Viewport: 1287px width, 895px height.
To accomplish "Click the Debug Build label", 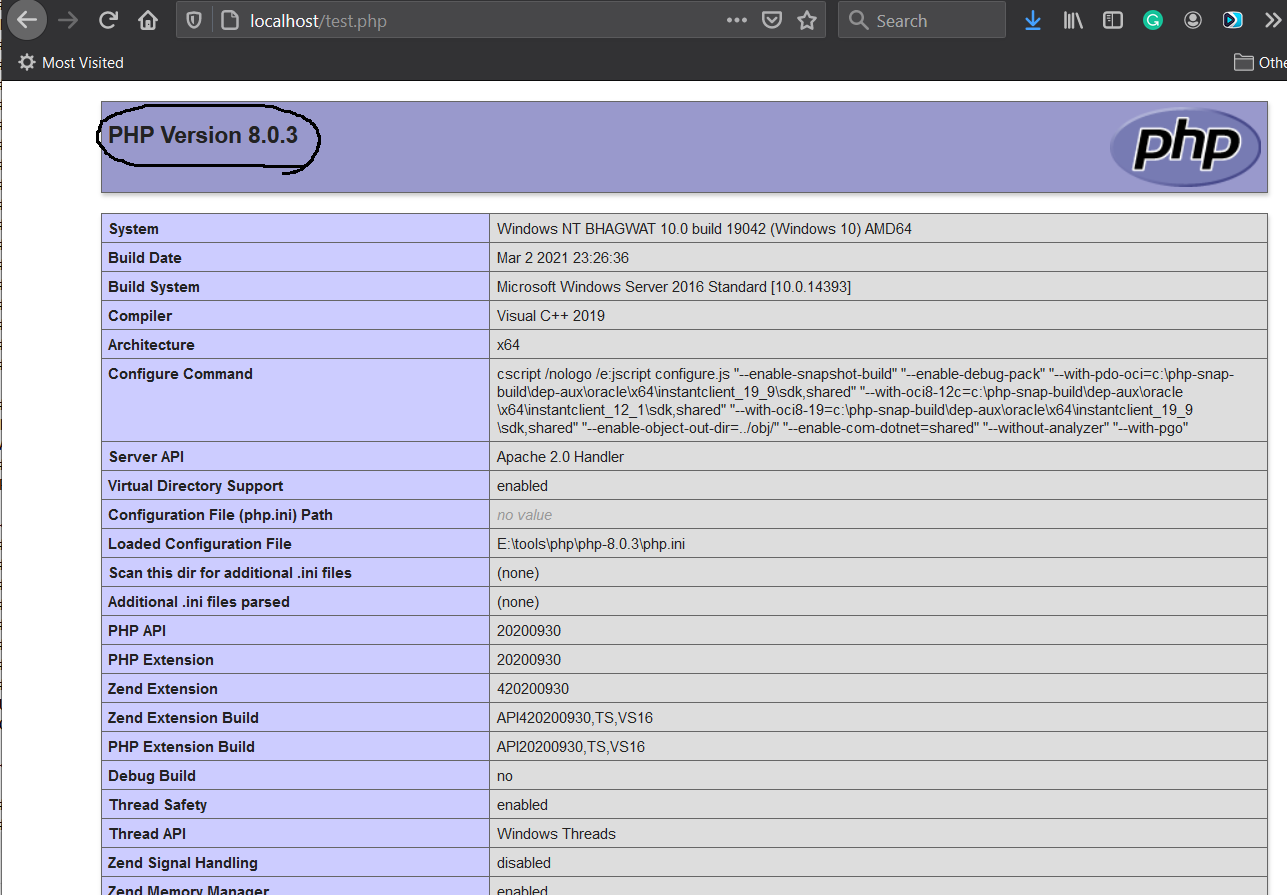I will pyautogui.click(x=152, y=776).
